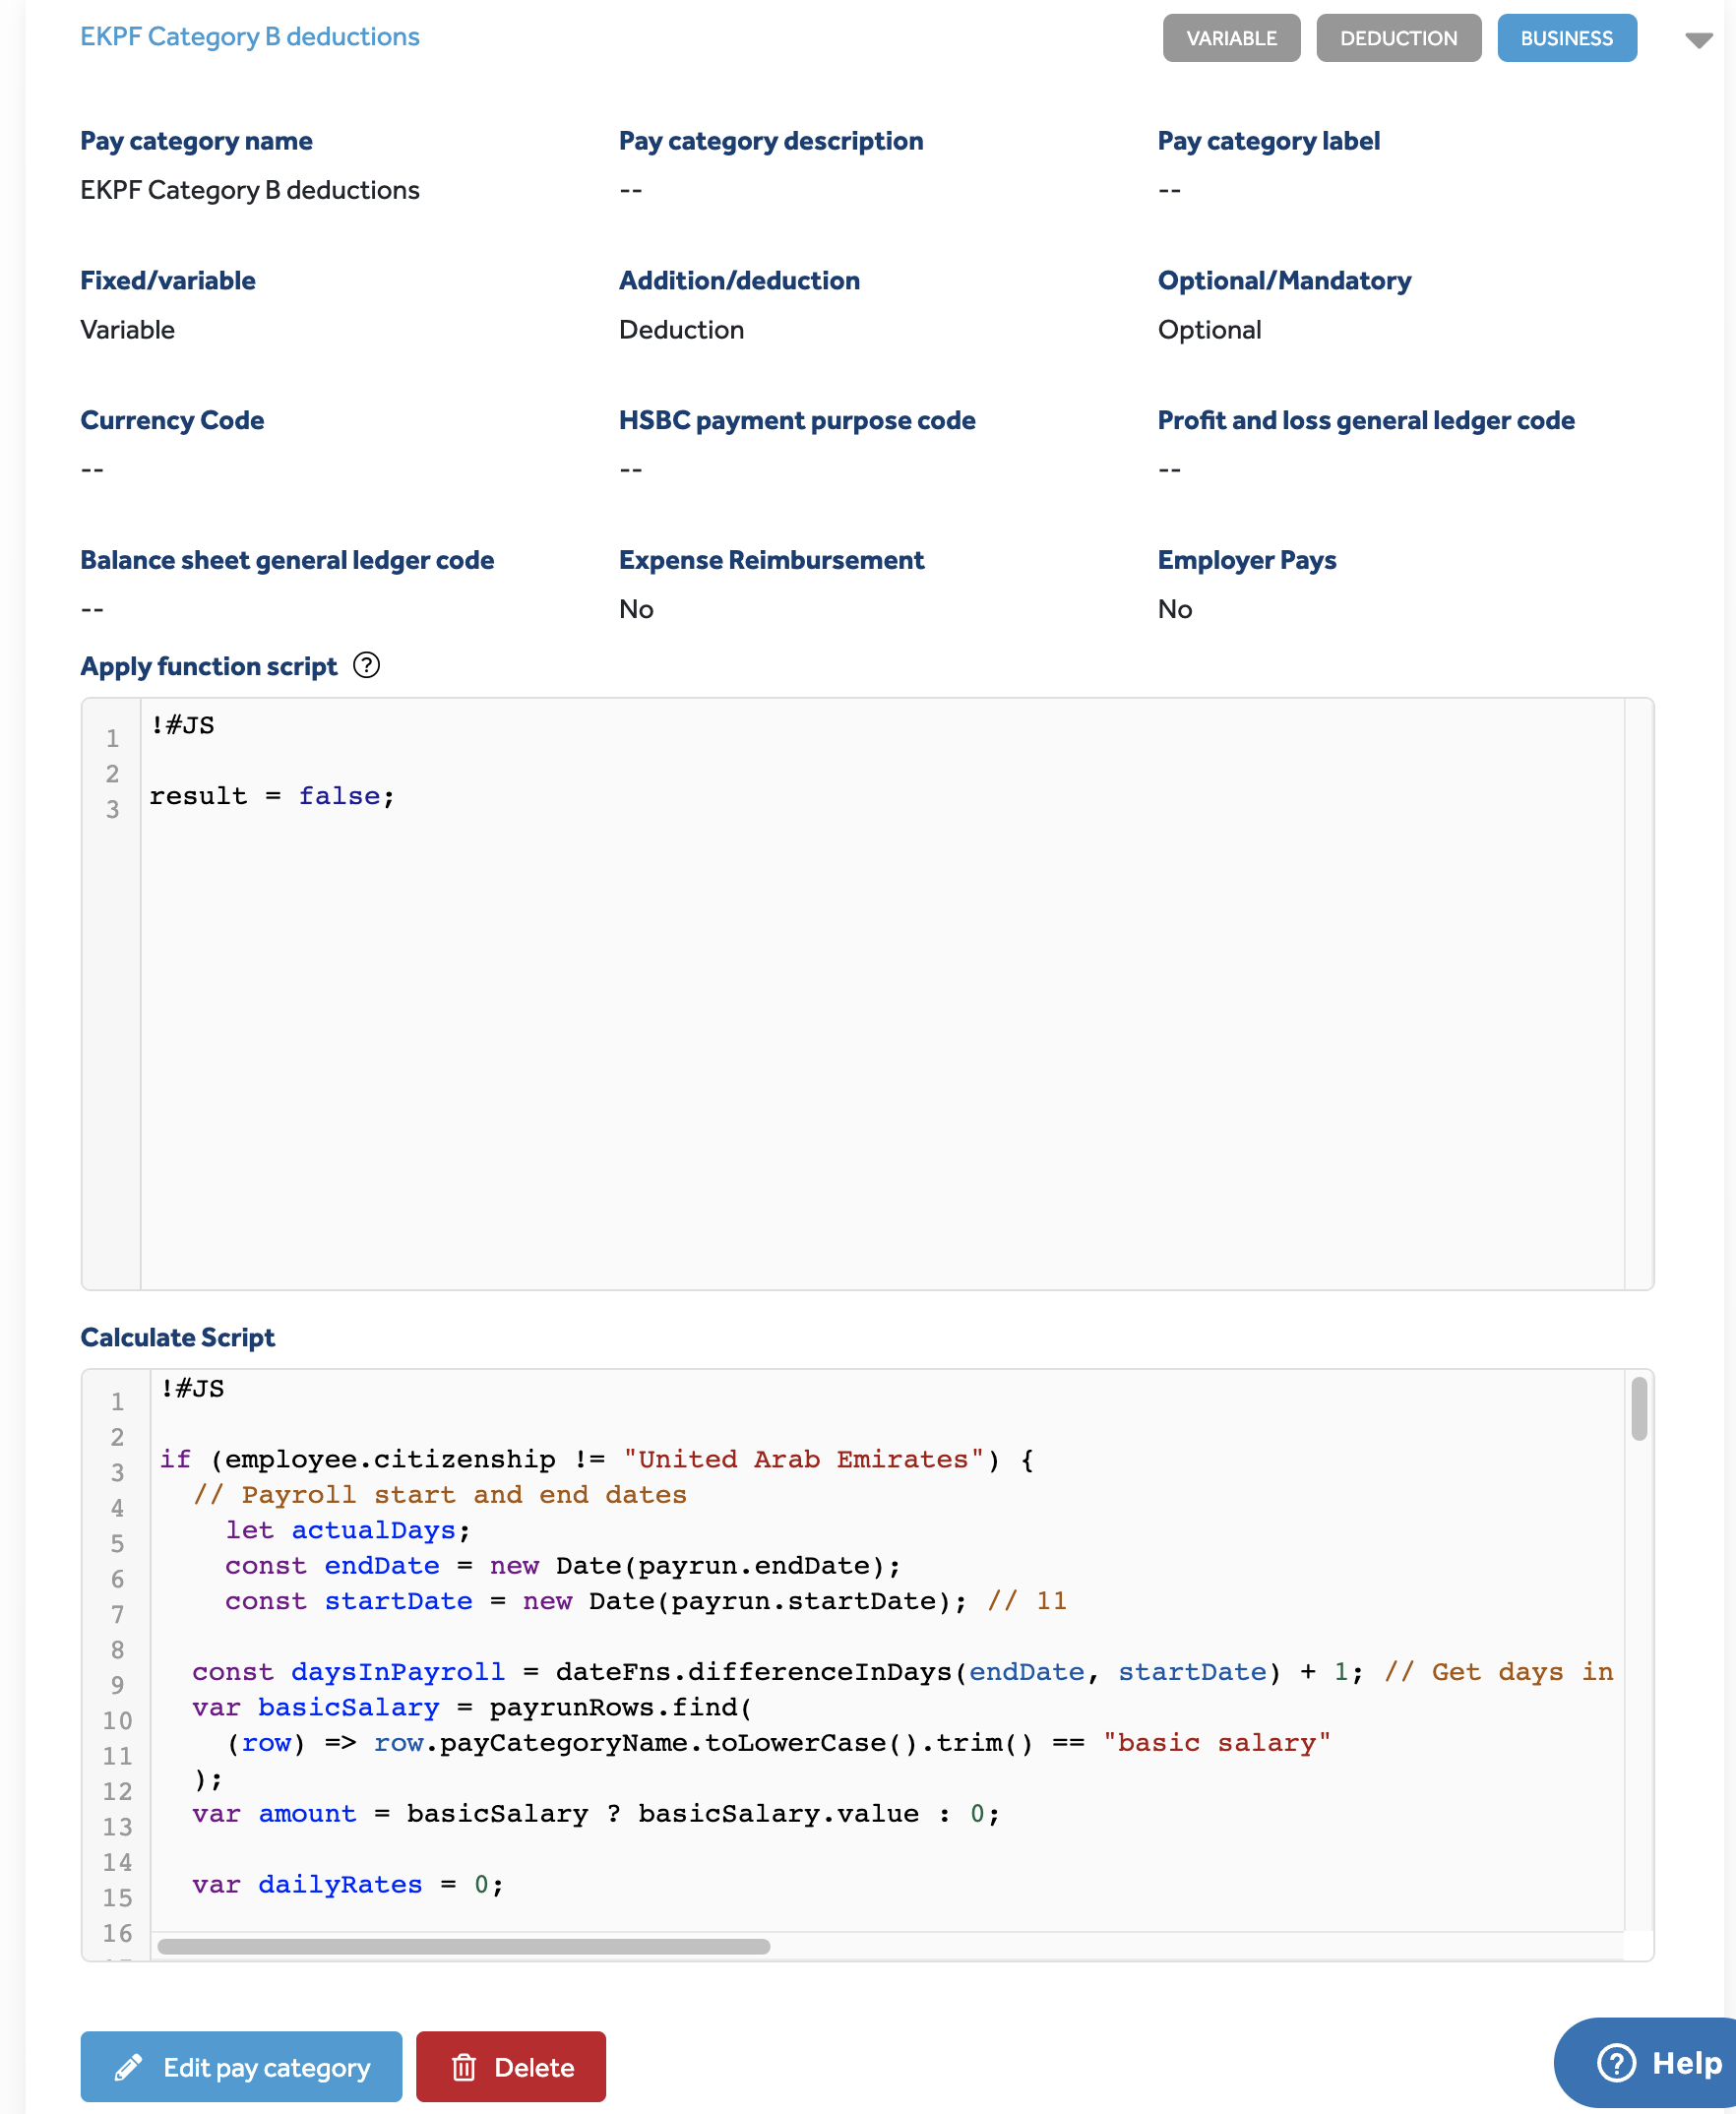Click line number 10 in Calculate Script gutter
1736x2114 pixels.
click(x=117, y=1720)
